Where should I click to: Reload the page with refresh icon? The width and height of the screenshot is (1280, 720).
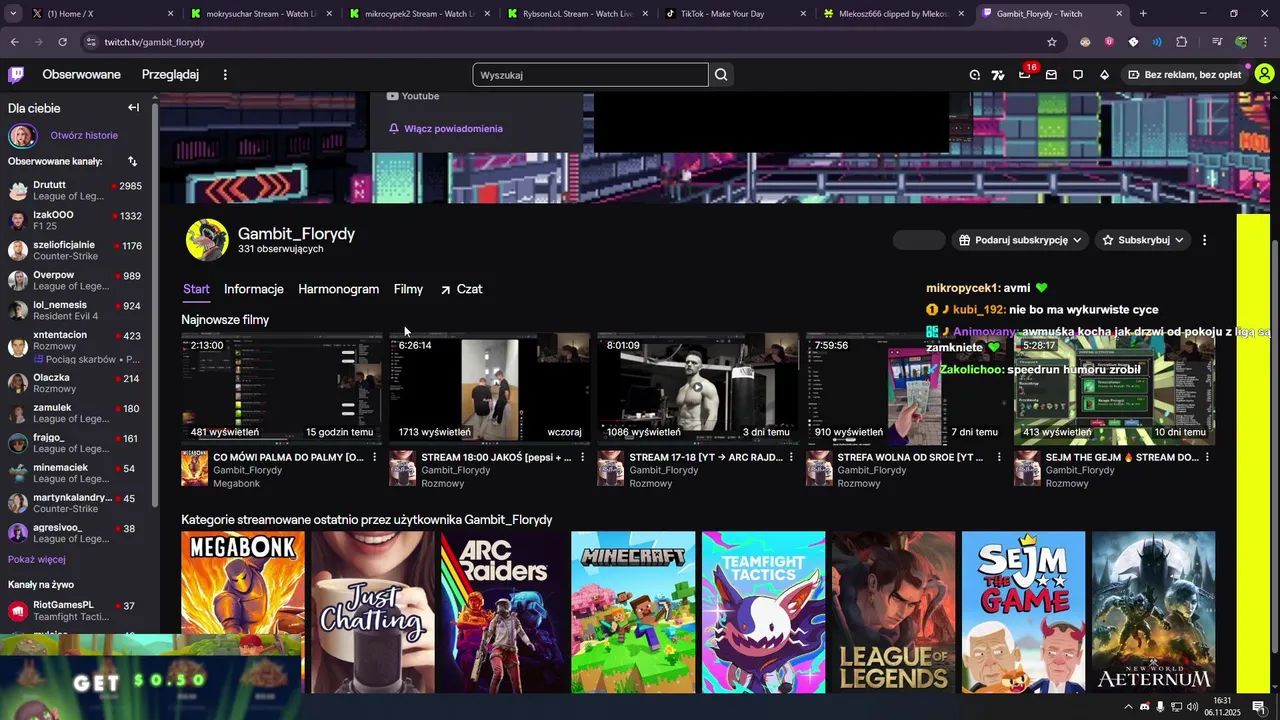coord(62,42)
